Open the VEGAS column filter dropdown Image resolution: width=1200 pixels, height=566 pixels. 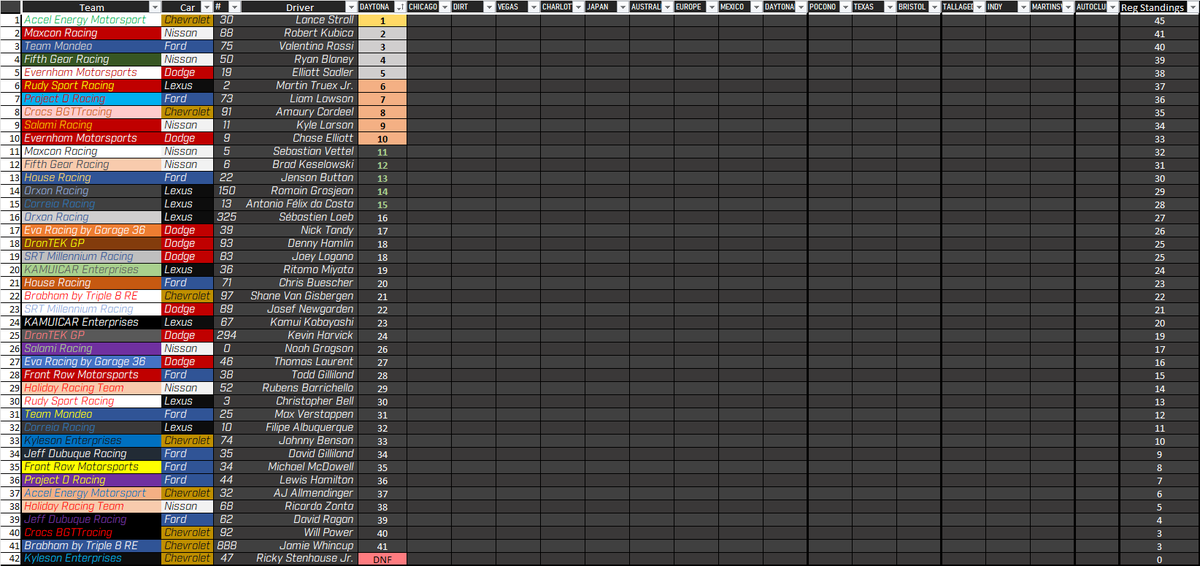pyautogui.click(x=533, y=7)
